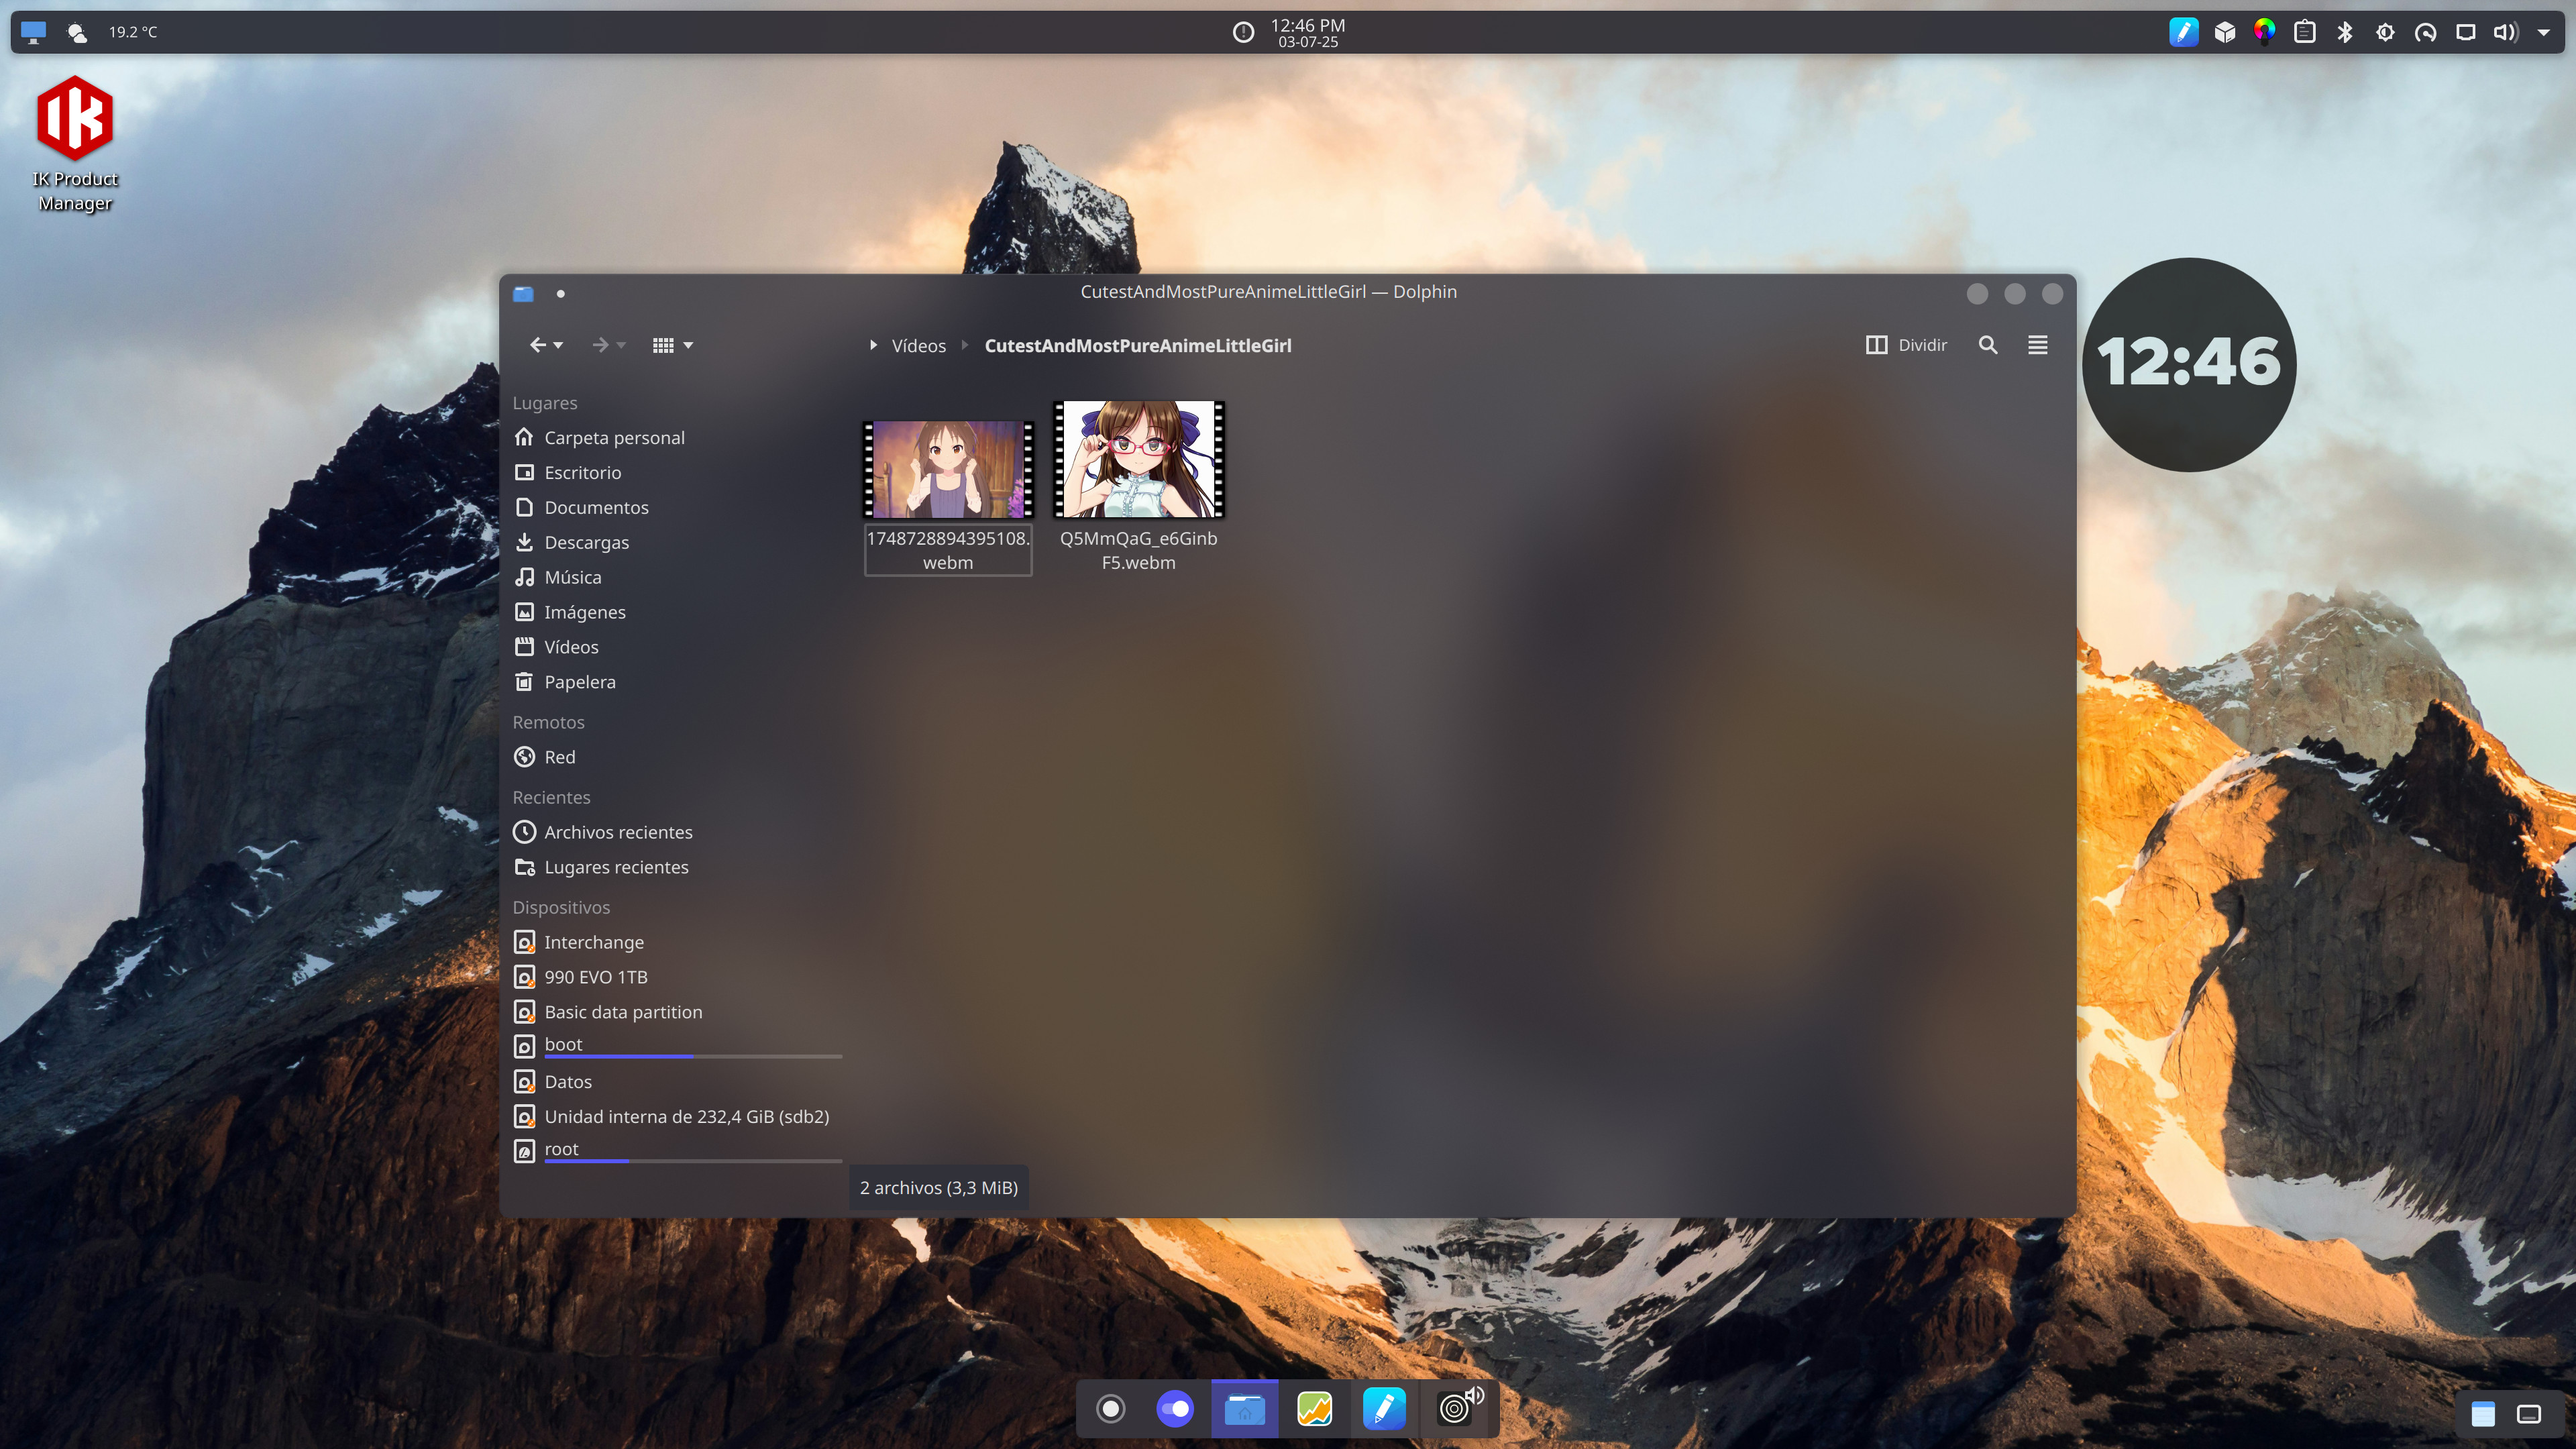Open IK Product Manager desktop icon
The width and height of the screenshot is (2576, 1449).
tap(75, 144)
